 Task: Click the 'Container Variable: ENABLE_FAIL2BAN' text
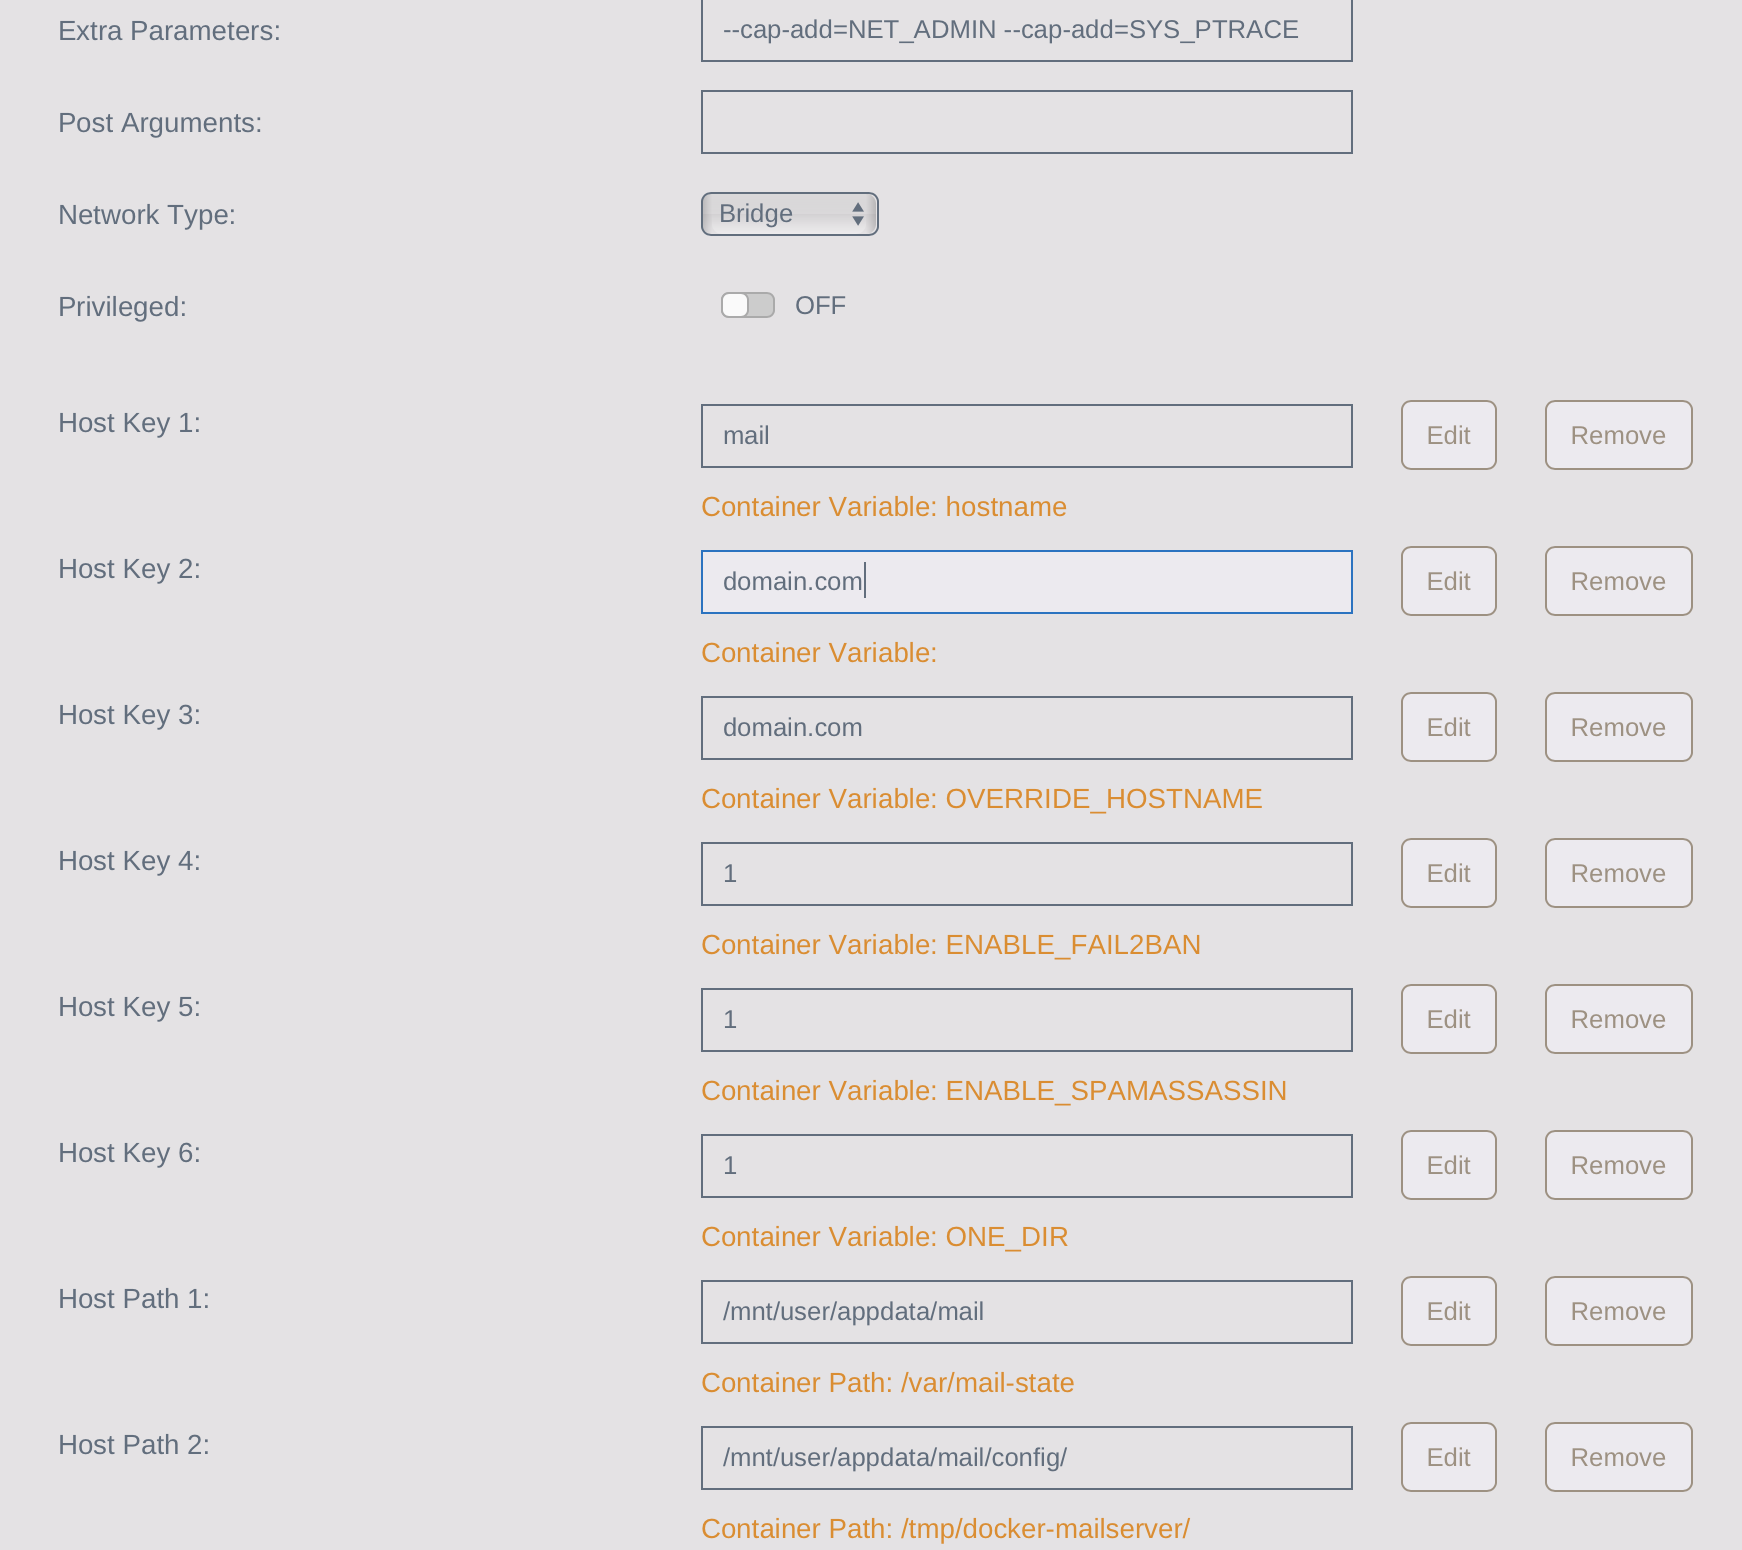pyautogui.click(x=951, y=945)
